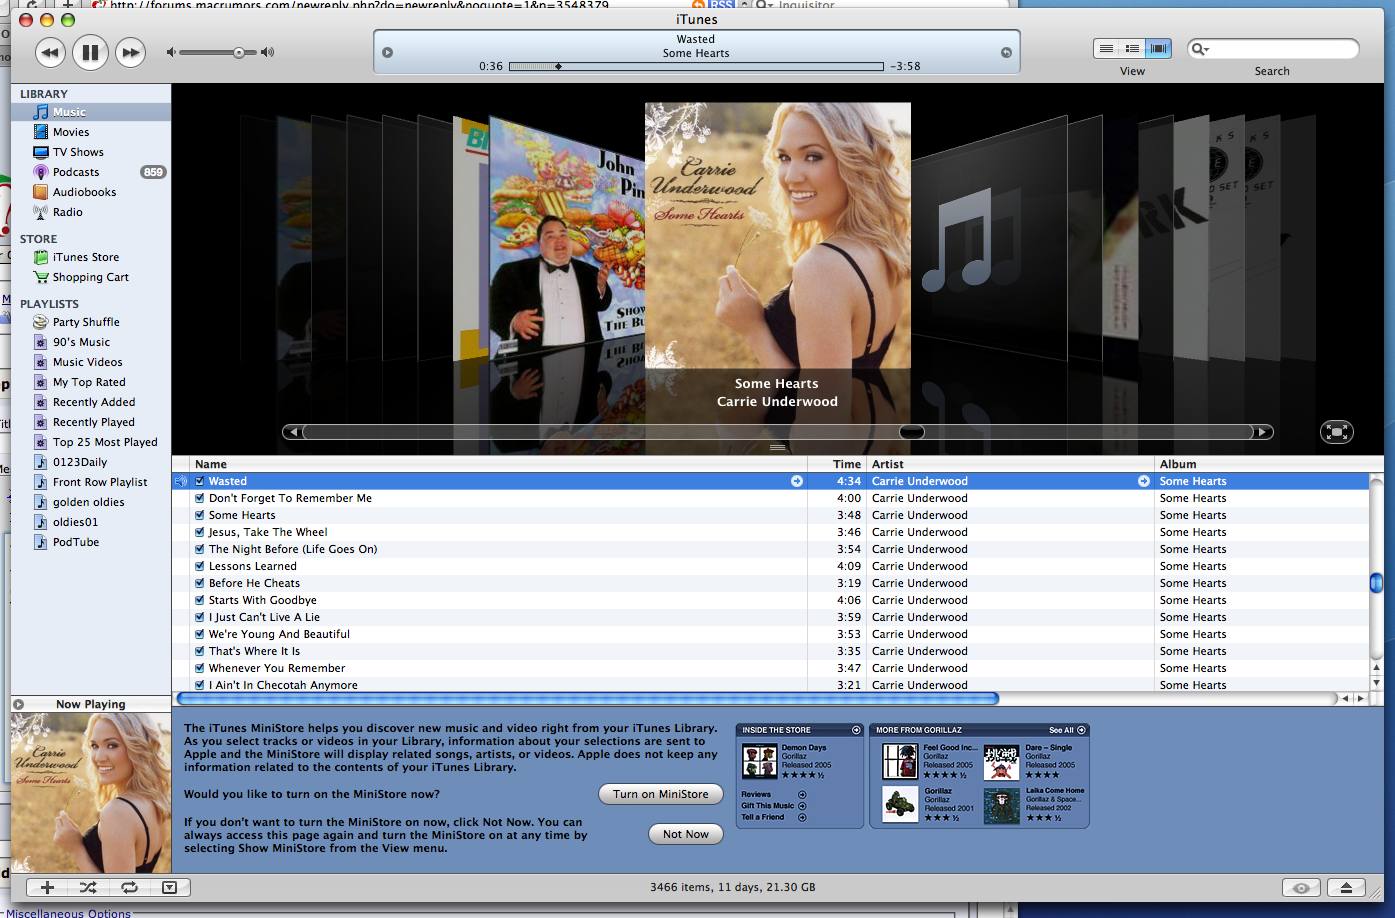Open Shopping Cart
The height and width of the screenshot is (918, 1395).
pyautogui.click(x=91, y=277)
